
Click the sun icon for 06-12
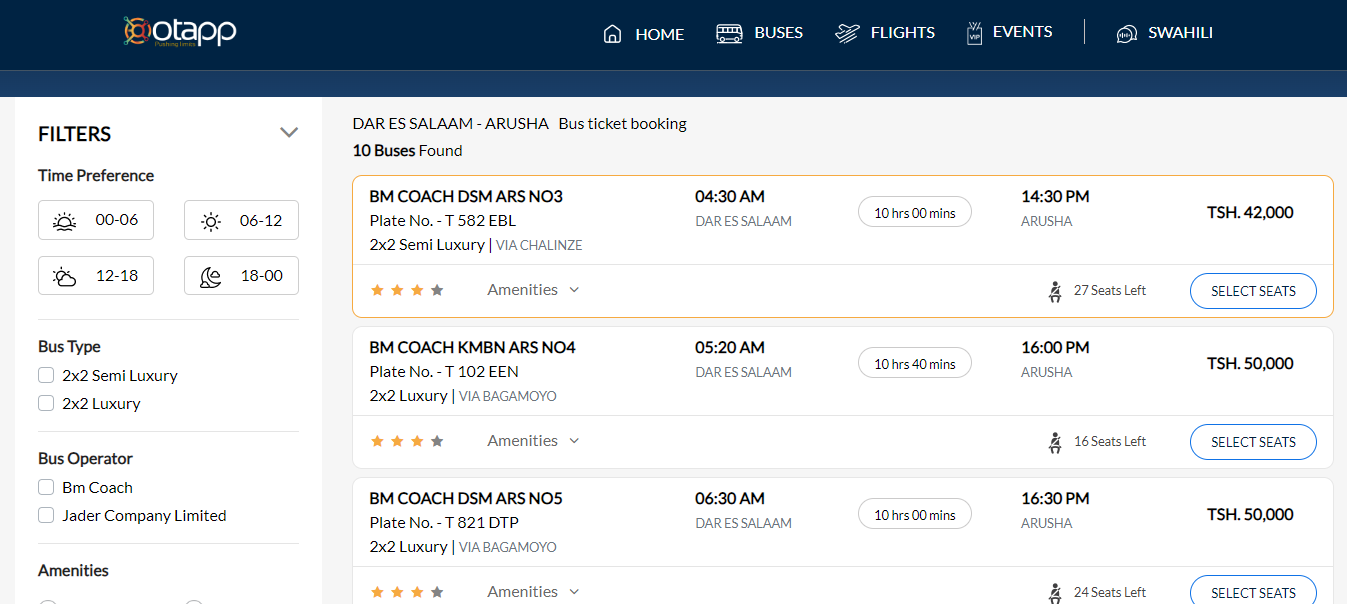click(x=211, y=221)
